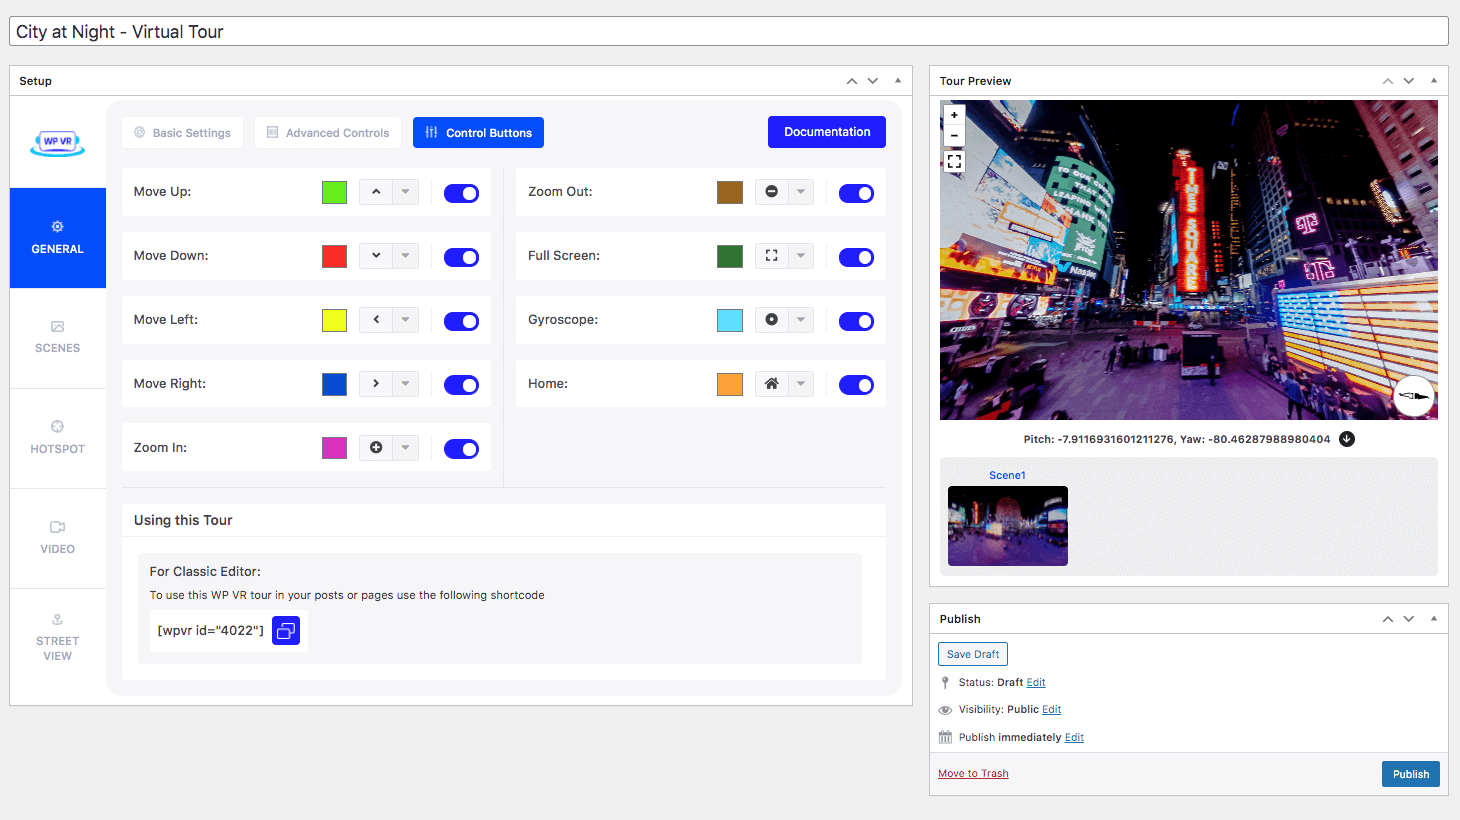The height and width of the screenshot is (820, 1460).
Task: Switch to the Basic Settings tab
Action: coord(182,133)
